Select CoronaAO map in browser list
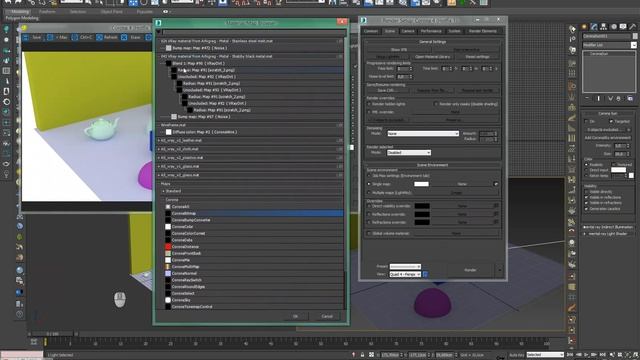640x360 pixels. [254, 207]
